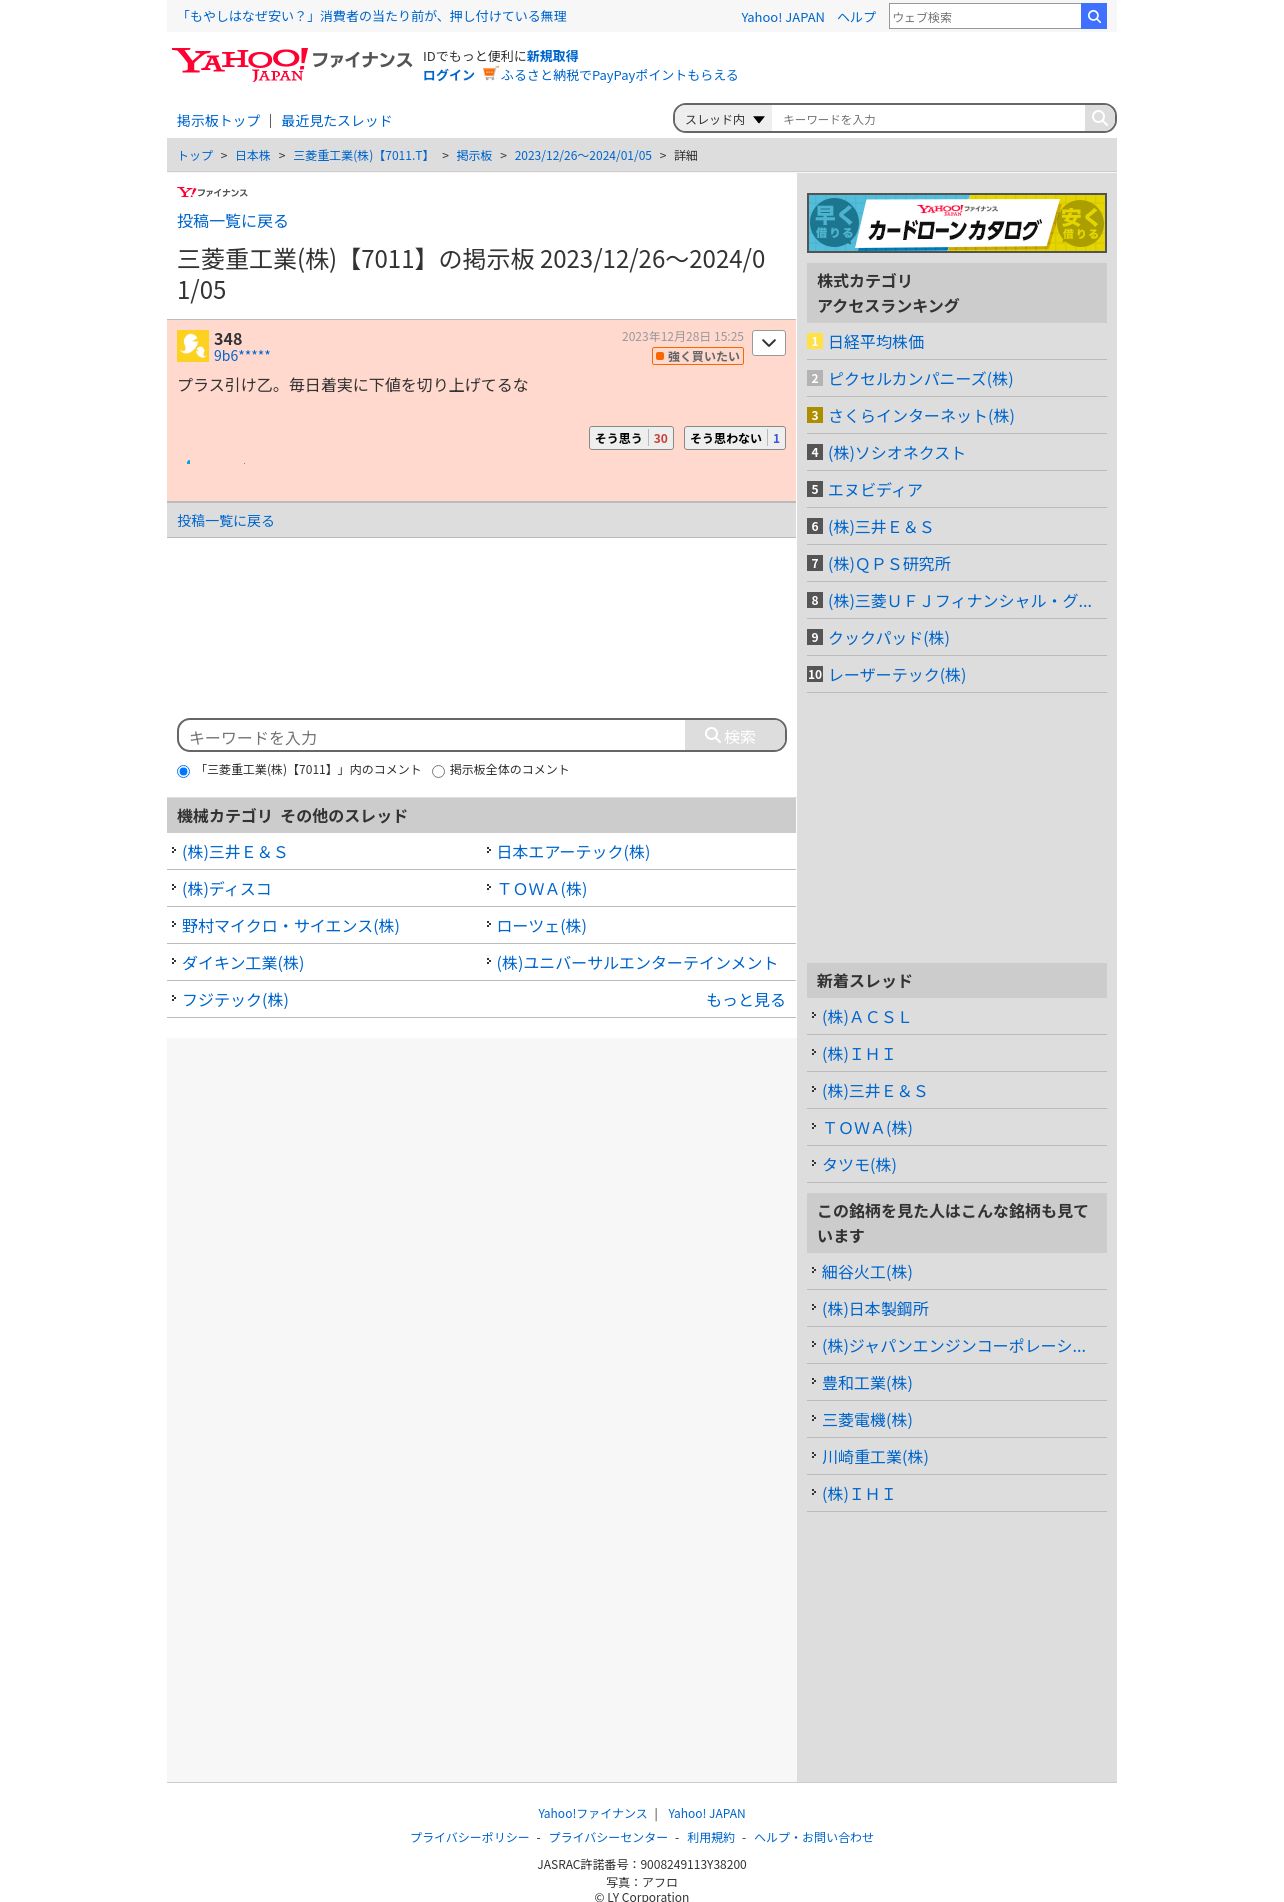1284x1902 pixels.
Task: Click 新規取得 ID registration link
Action: [x=552, y=56]
